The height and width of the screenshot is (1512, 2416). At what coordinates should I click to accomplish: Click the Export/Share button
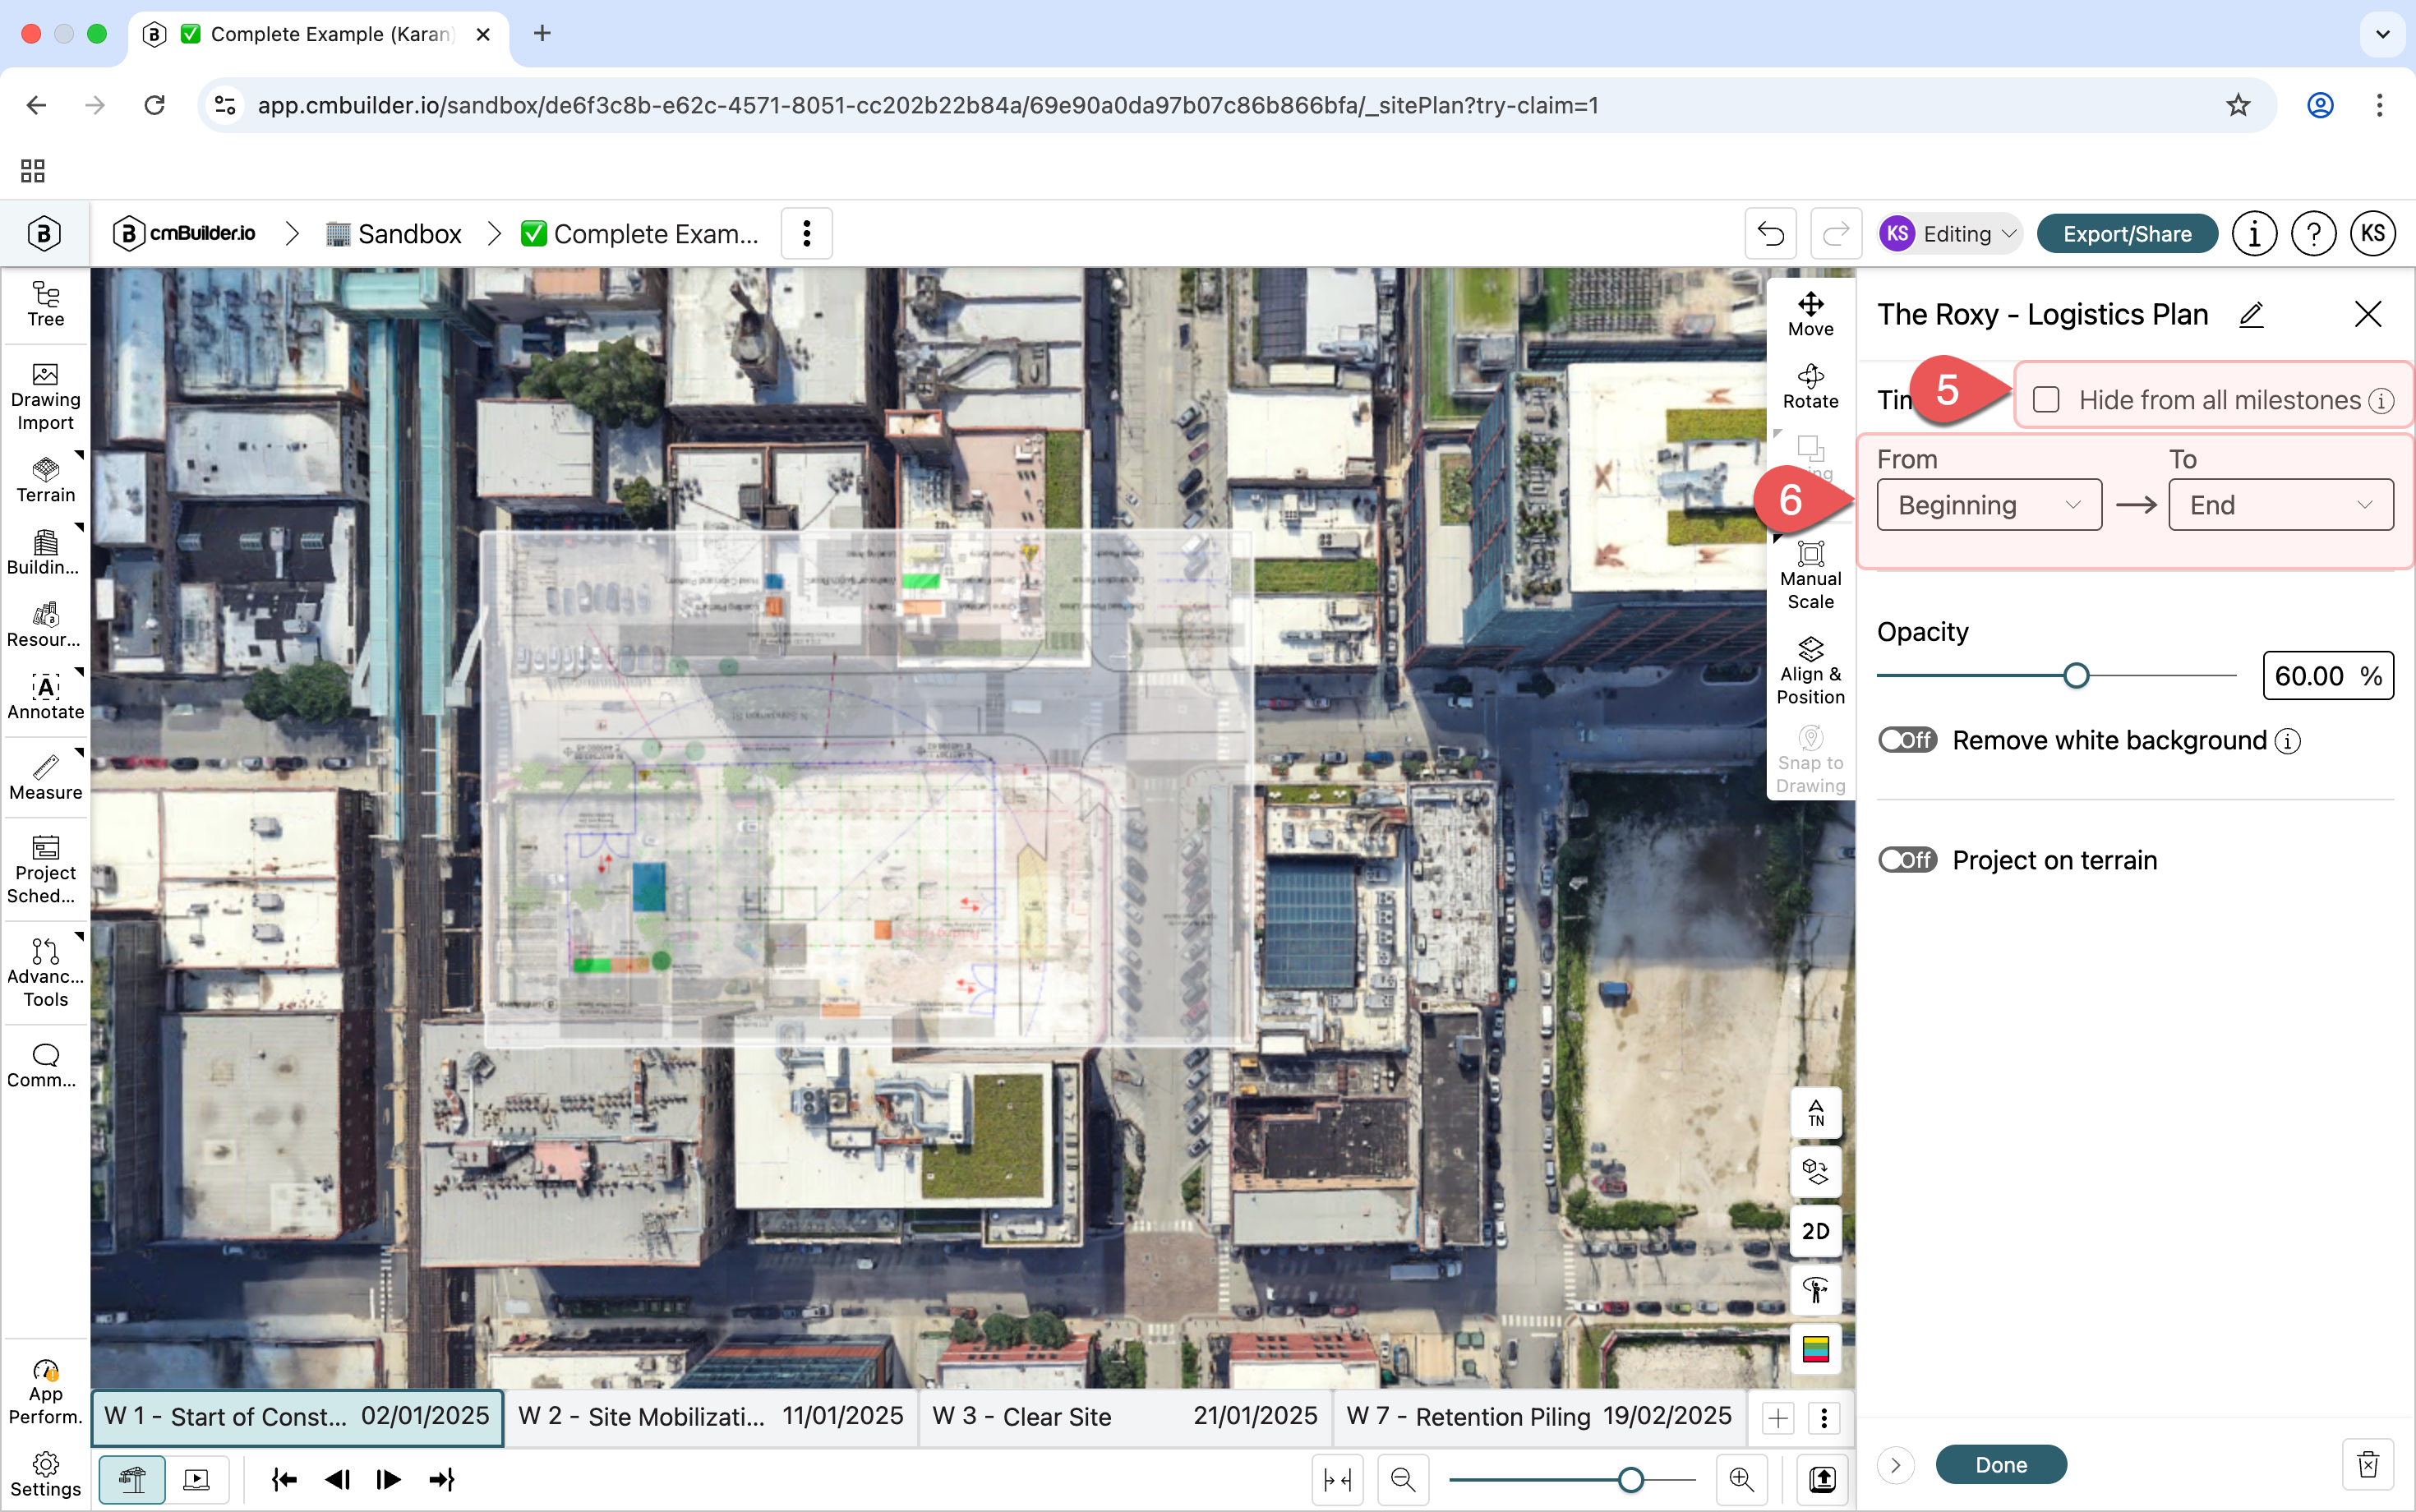tap(2127, 234)
